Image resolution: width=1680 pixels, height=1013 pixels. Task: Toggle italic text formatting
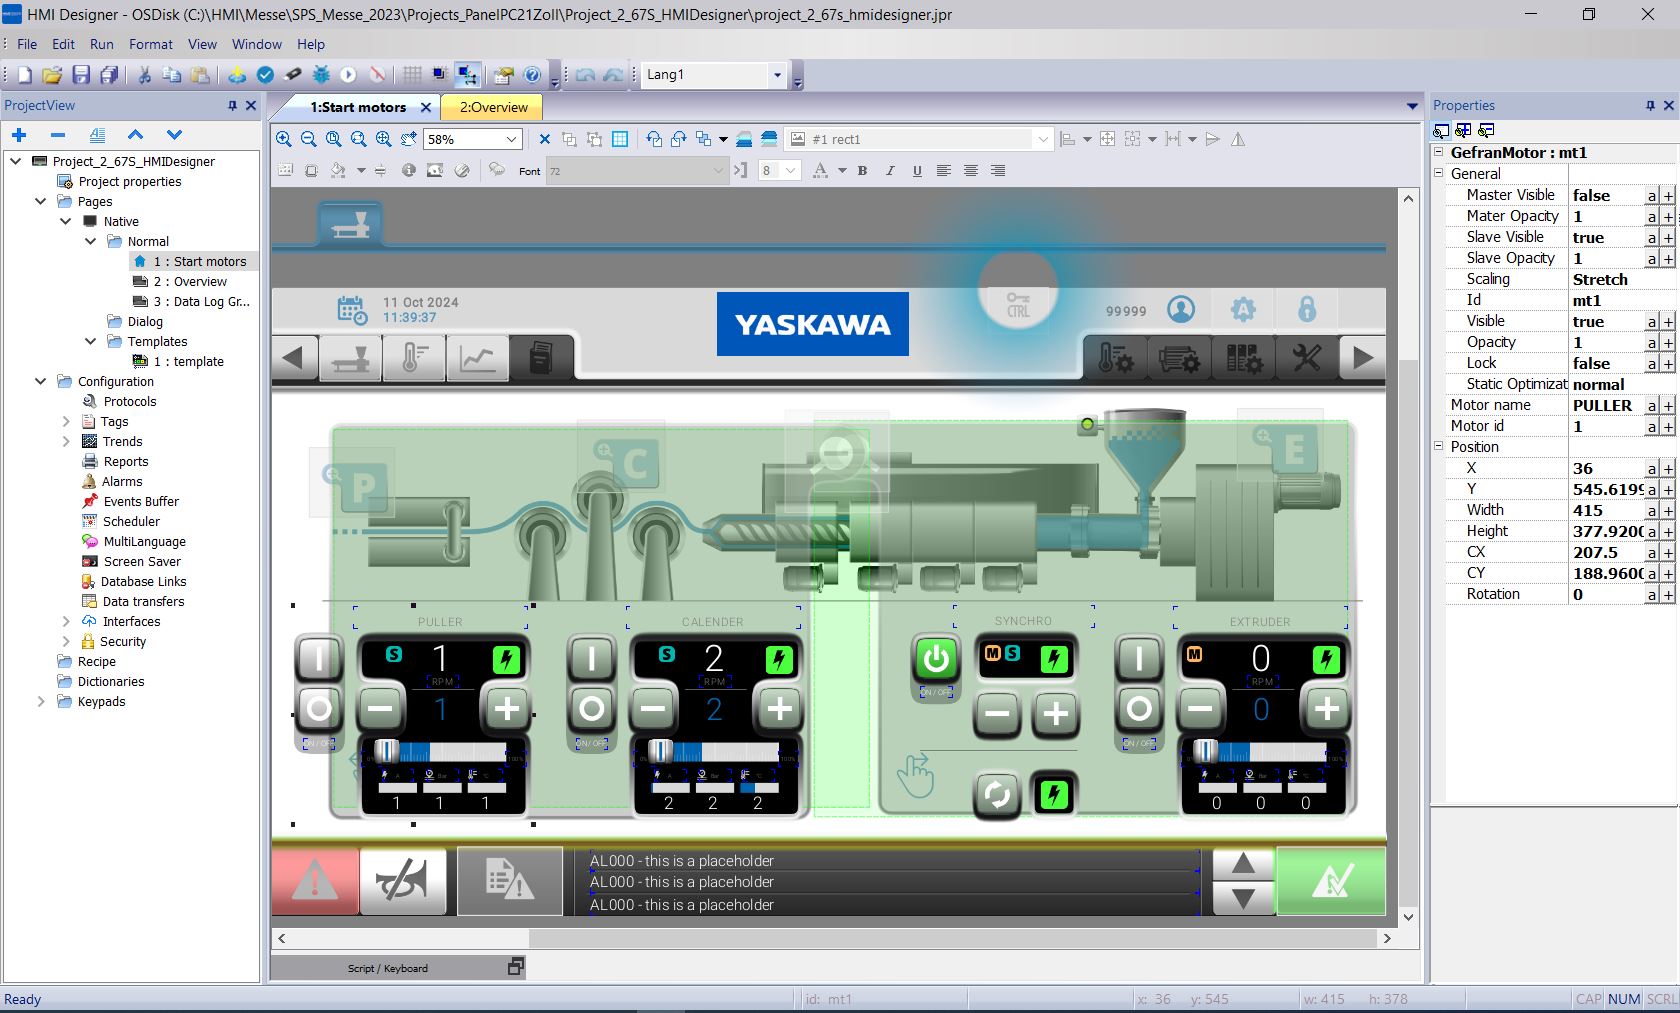click(x=889, y=171)
